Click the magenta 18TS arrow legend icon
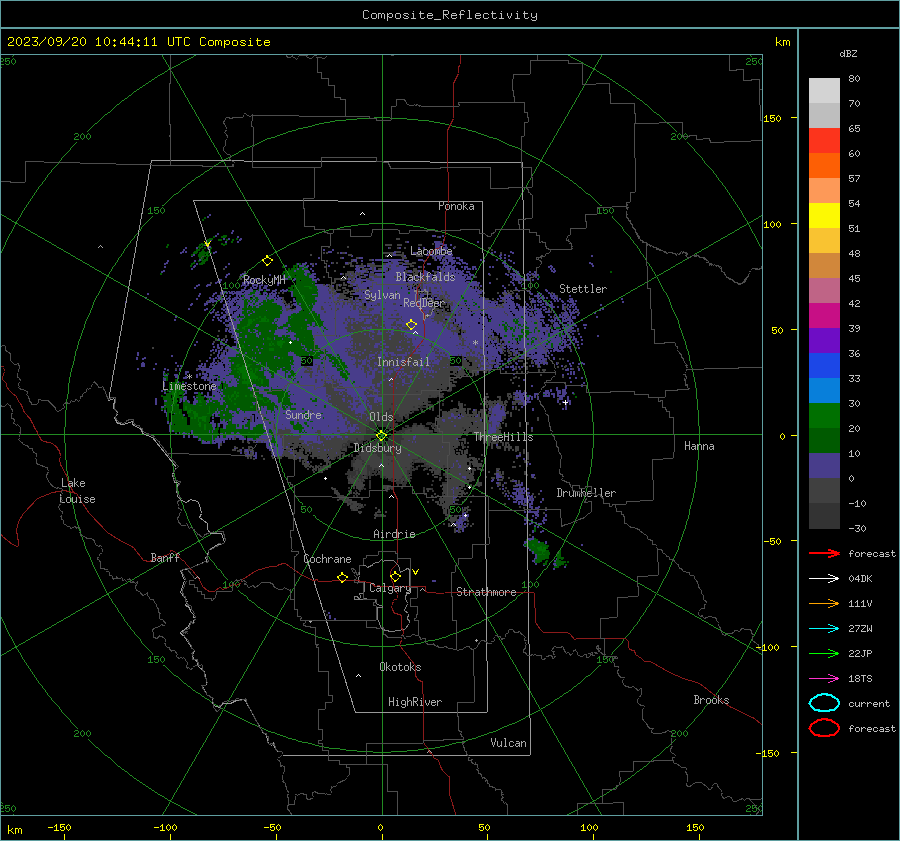The image size is (900, 841). 824,679
